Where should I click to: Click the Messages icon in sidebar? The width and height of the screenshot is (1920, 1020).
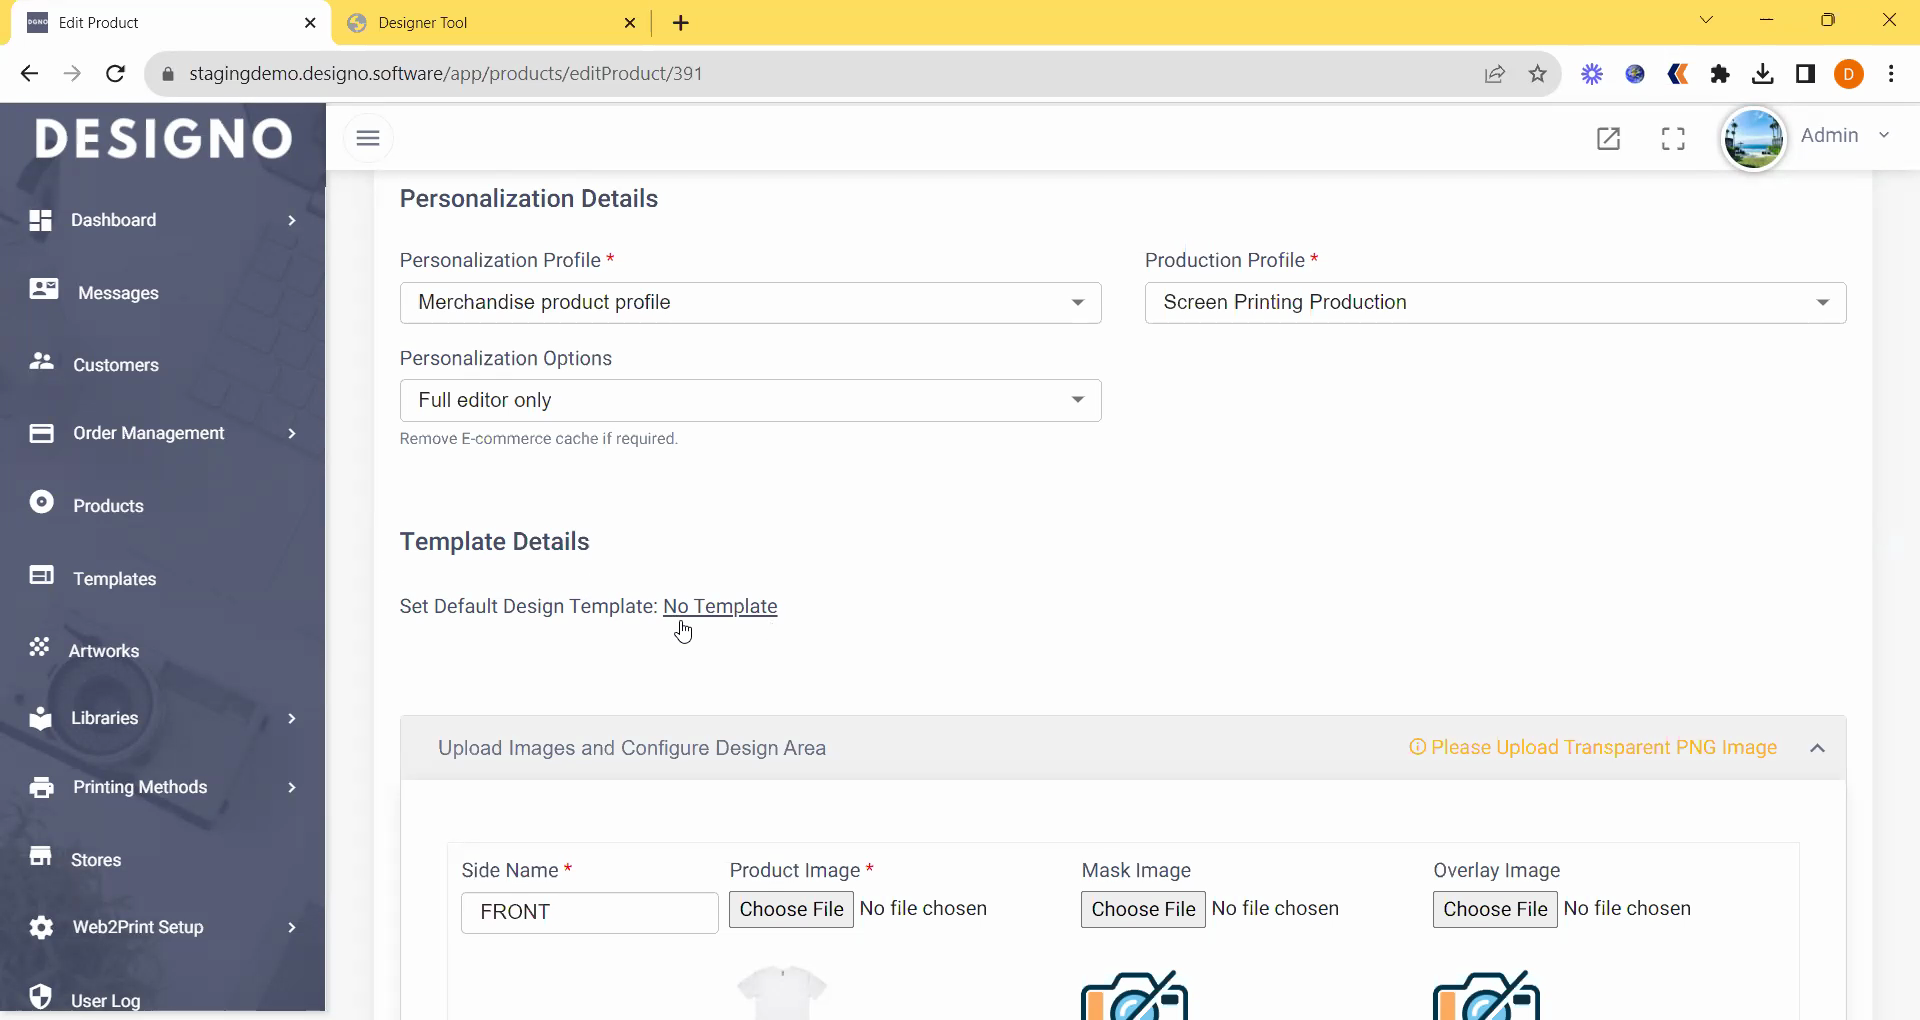tap(43, 289)
